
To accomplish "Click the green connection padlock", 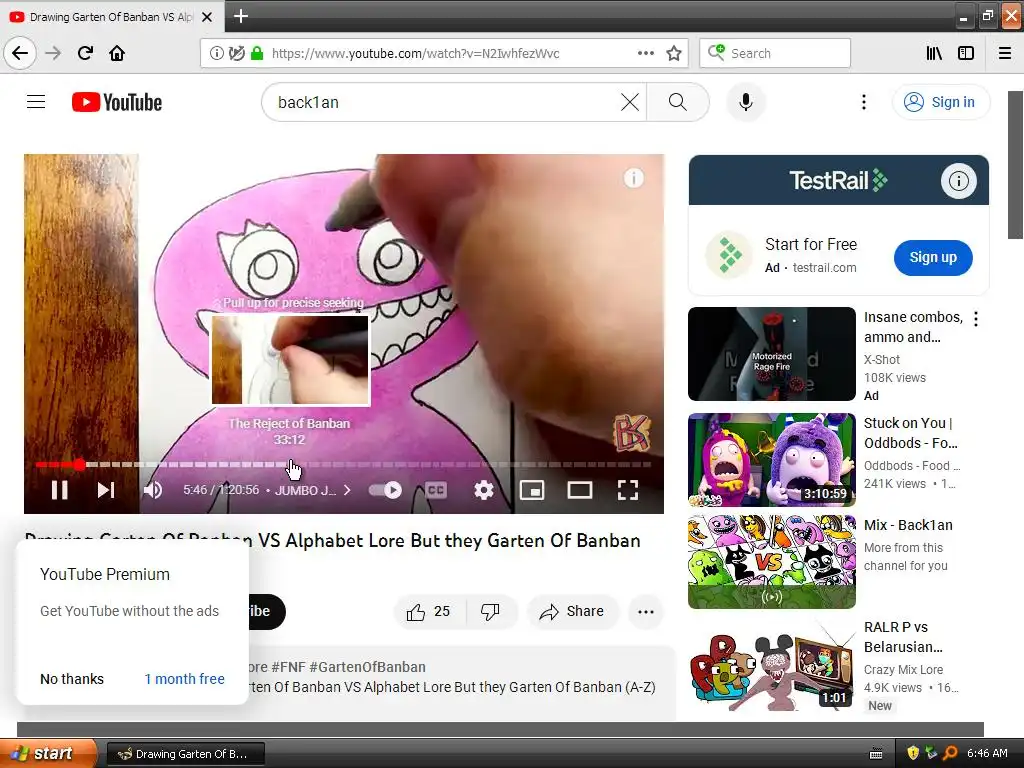I will coord(257,53).
